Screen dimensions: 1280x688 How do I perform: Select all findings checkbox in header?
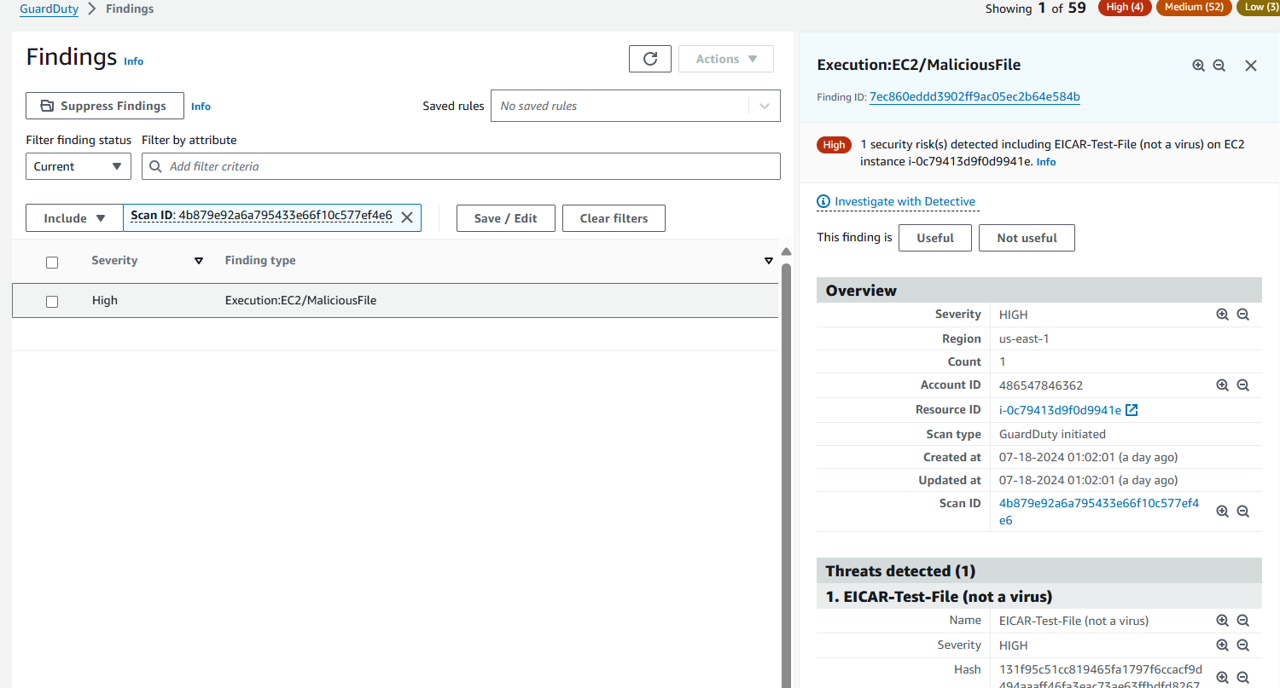pos(52,262)
